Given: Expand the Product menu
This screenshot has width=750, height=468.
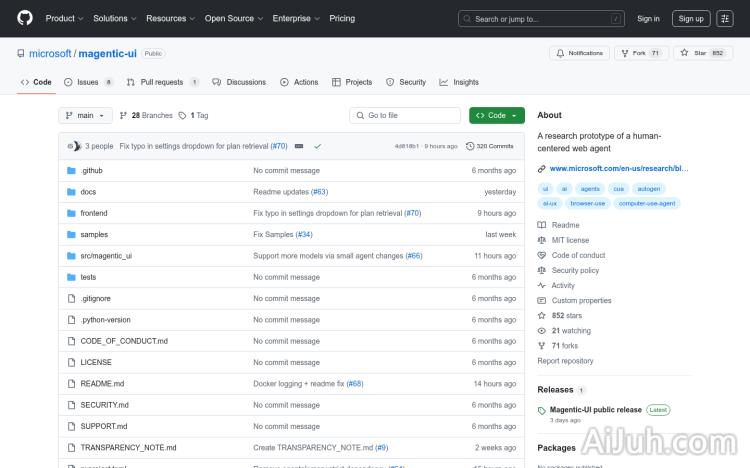Looking at the screenshot, I should click(x=64, y=19).
